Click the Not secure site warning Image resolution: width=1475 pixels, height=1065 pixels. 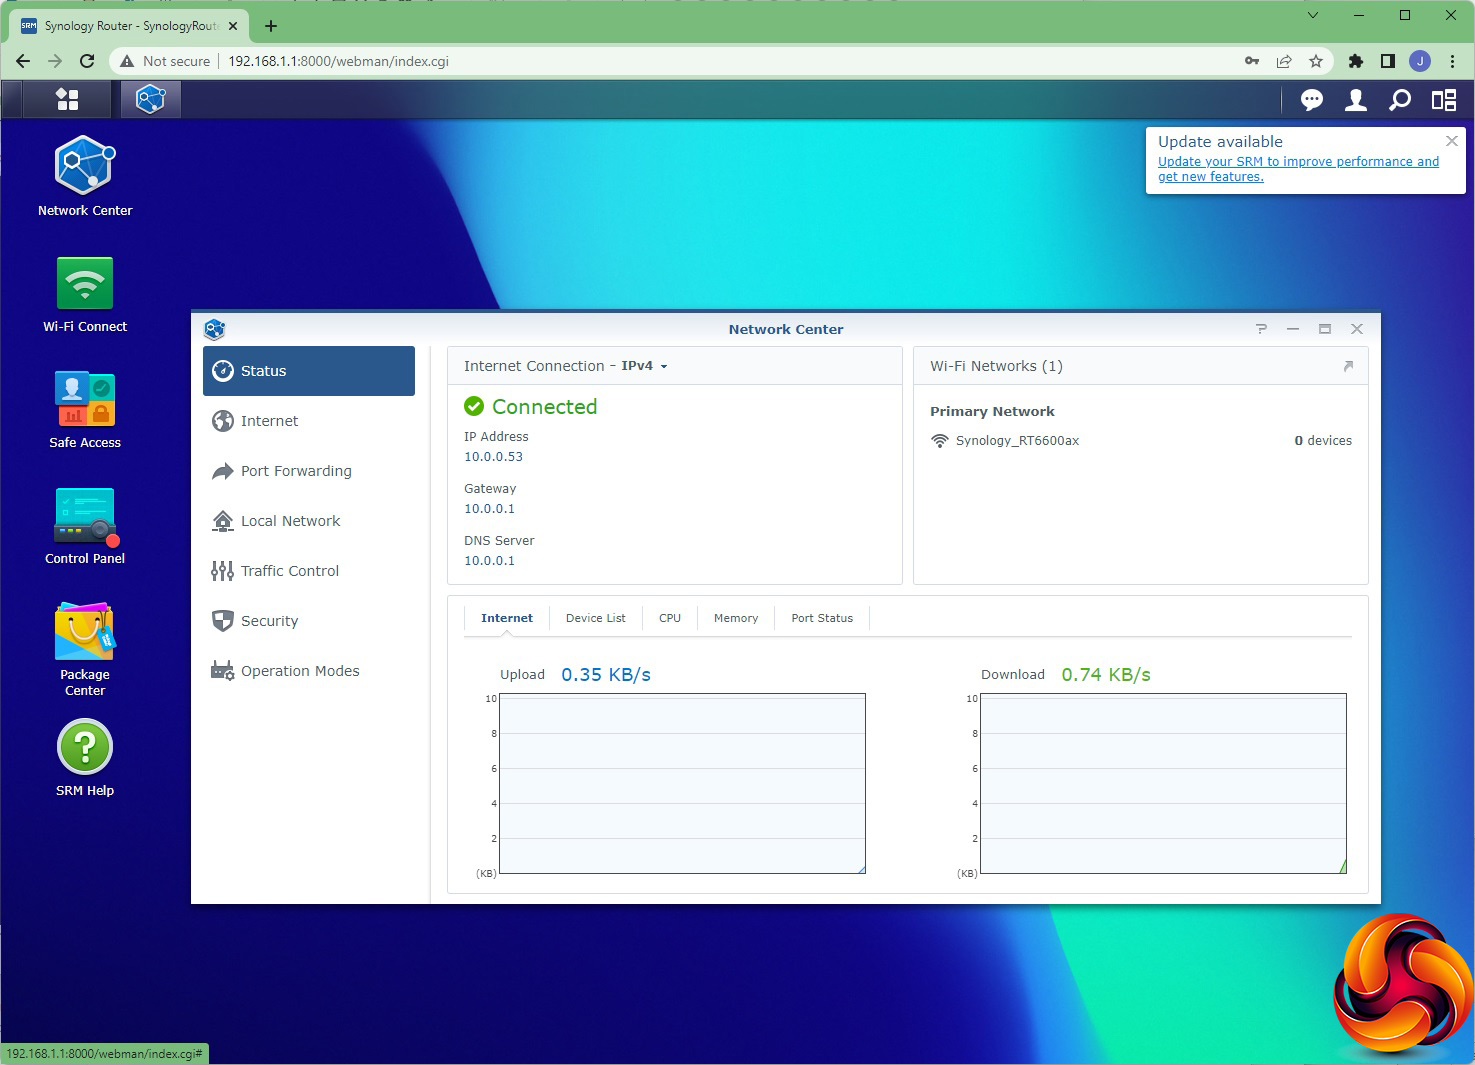(x=165, y=61)
